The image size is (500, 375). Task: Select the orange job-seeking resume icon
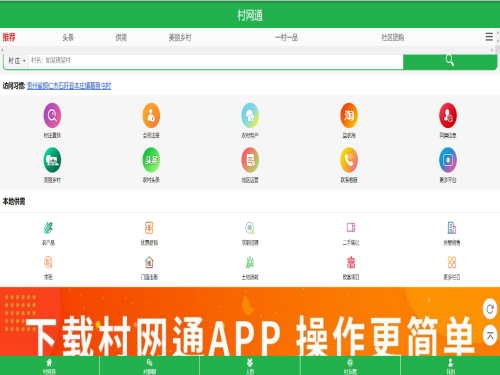pos(48,262)
